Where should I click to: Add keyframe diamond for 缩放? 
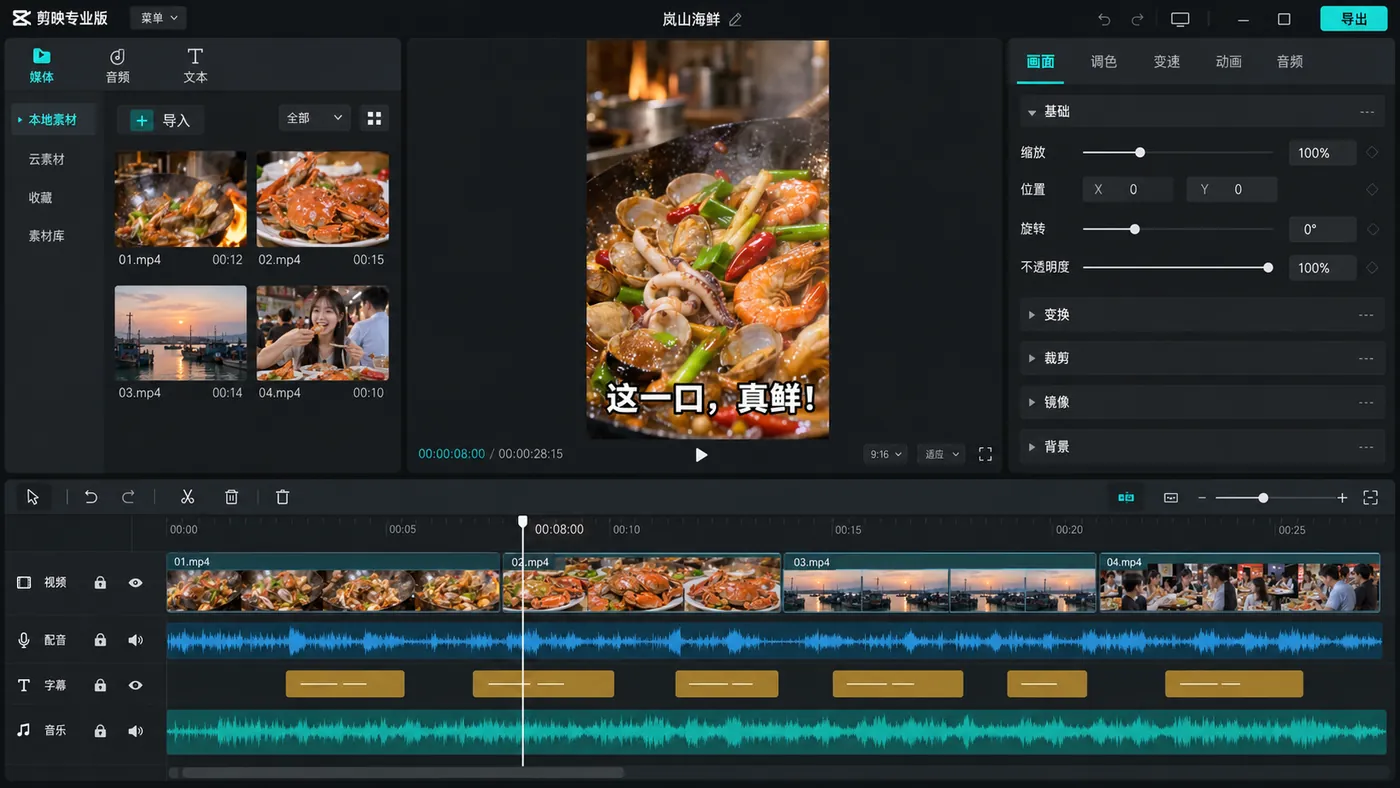point(1372,153)
